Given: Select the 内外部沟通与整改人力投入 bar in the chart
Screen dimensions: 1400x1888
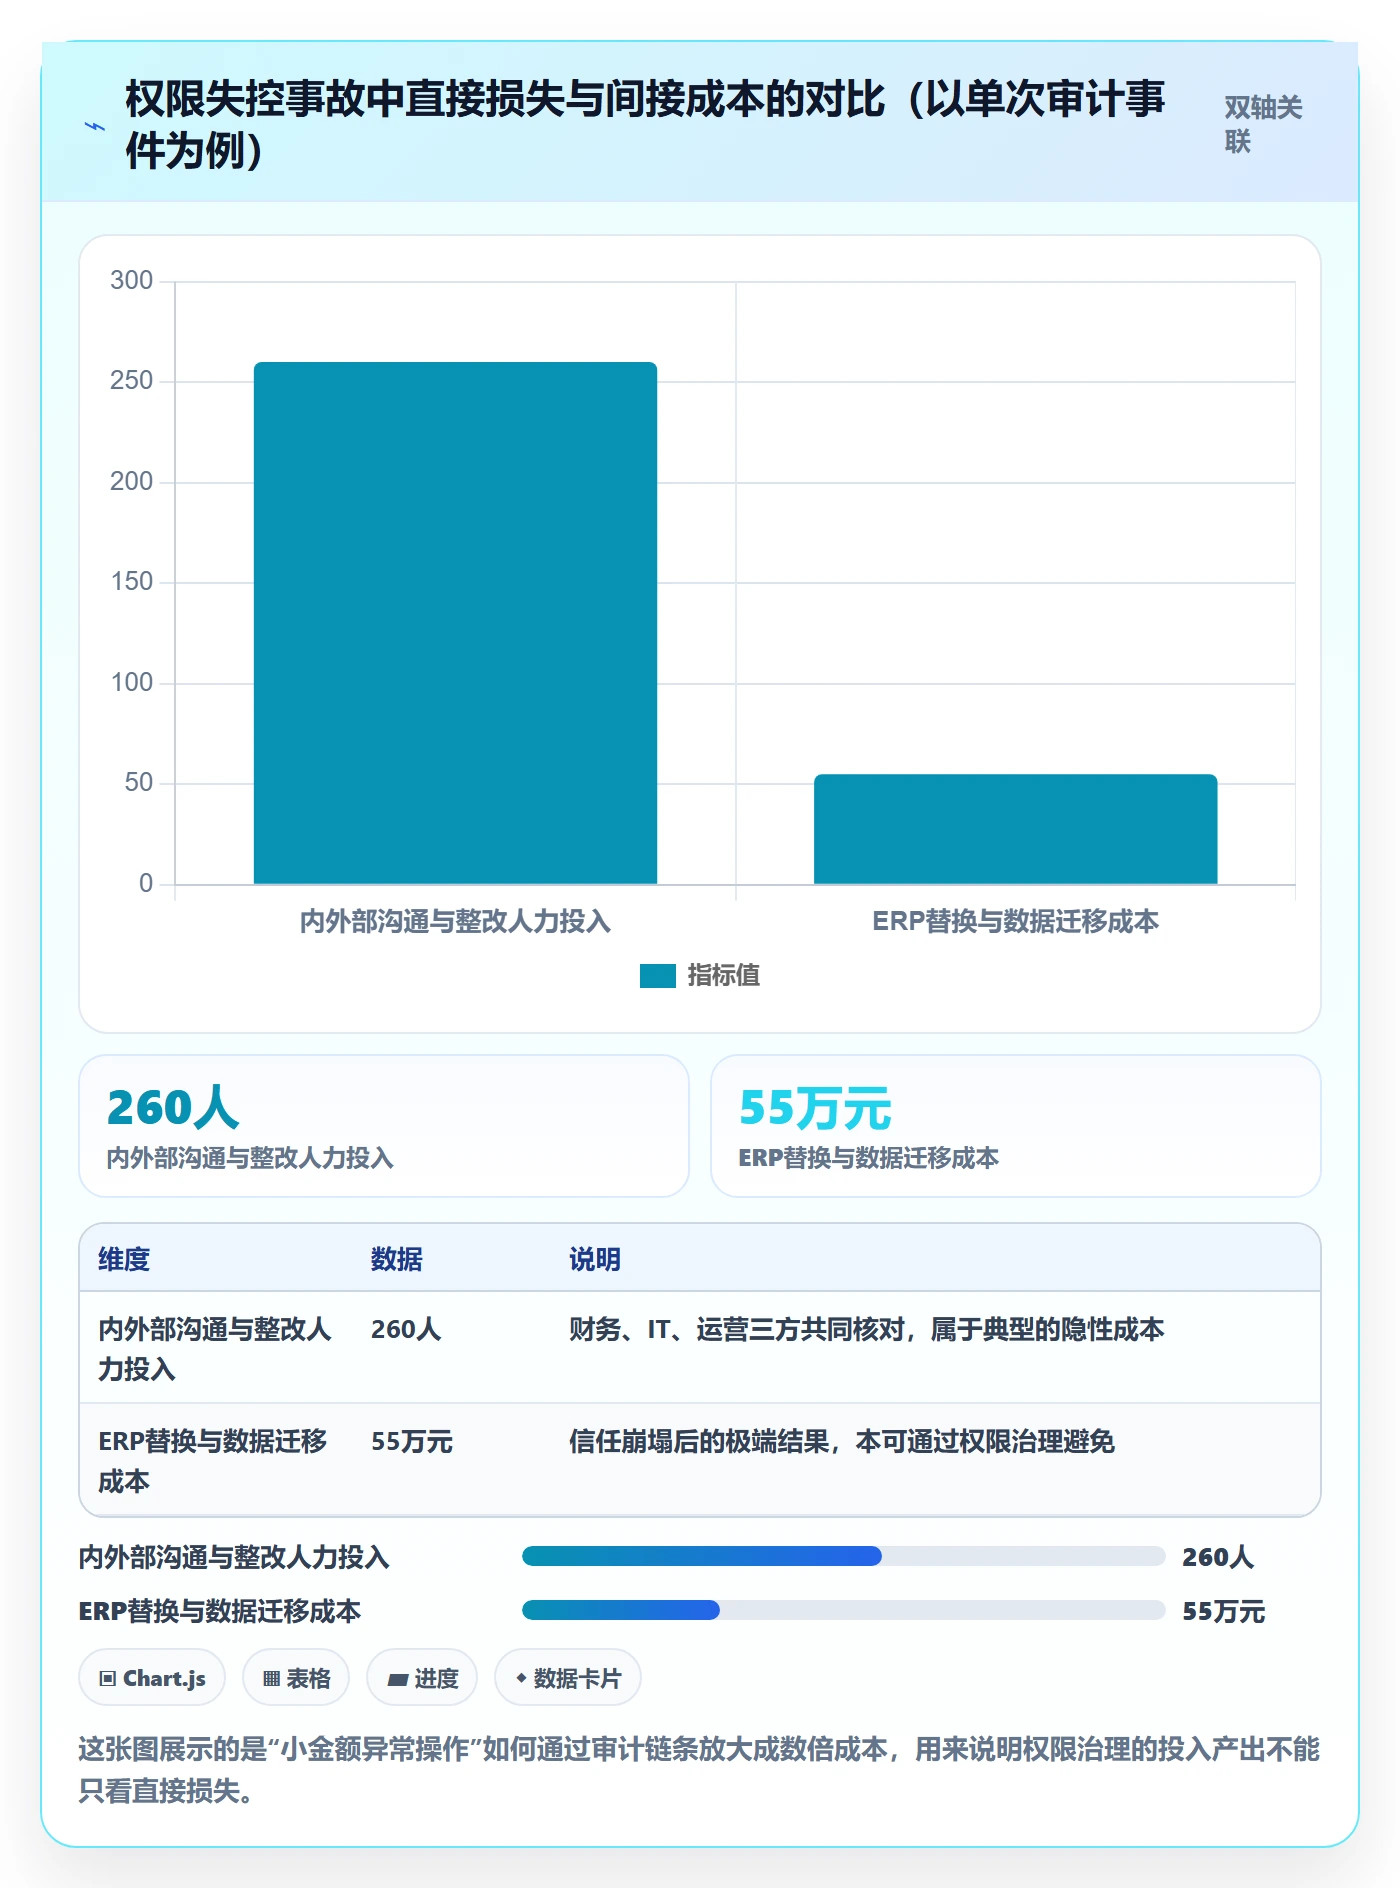Looking at the screenshot, I should pos(455,623).
